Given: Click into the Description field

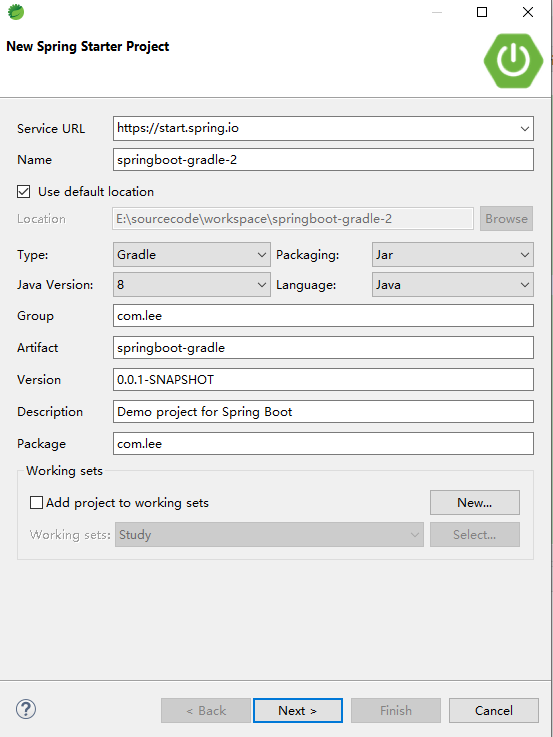Looking at the screenshot, I should point(323,412).
